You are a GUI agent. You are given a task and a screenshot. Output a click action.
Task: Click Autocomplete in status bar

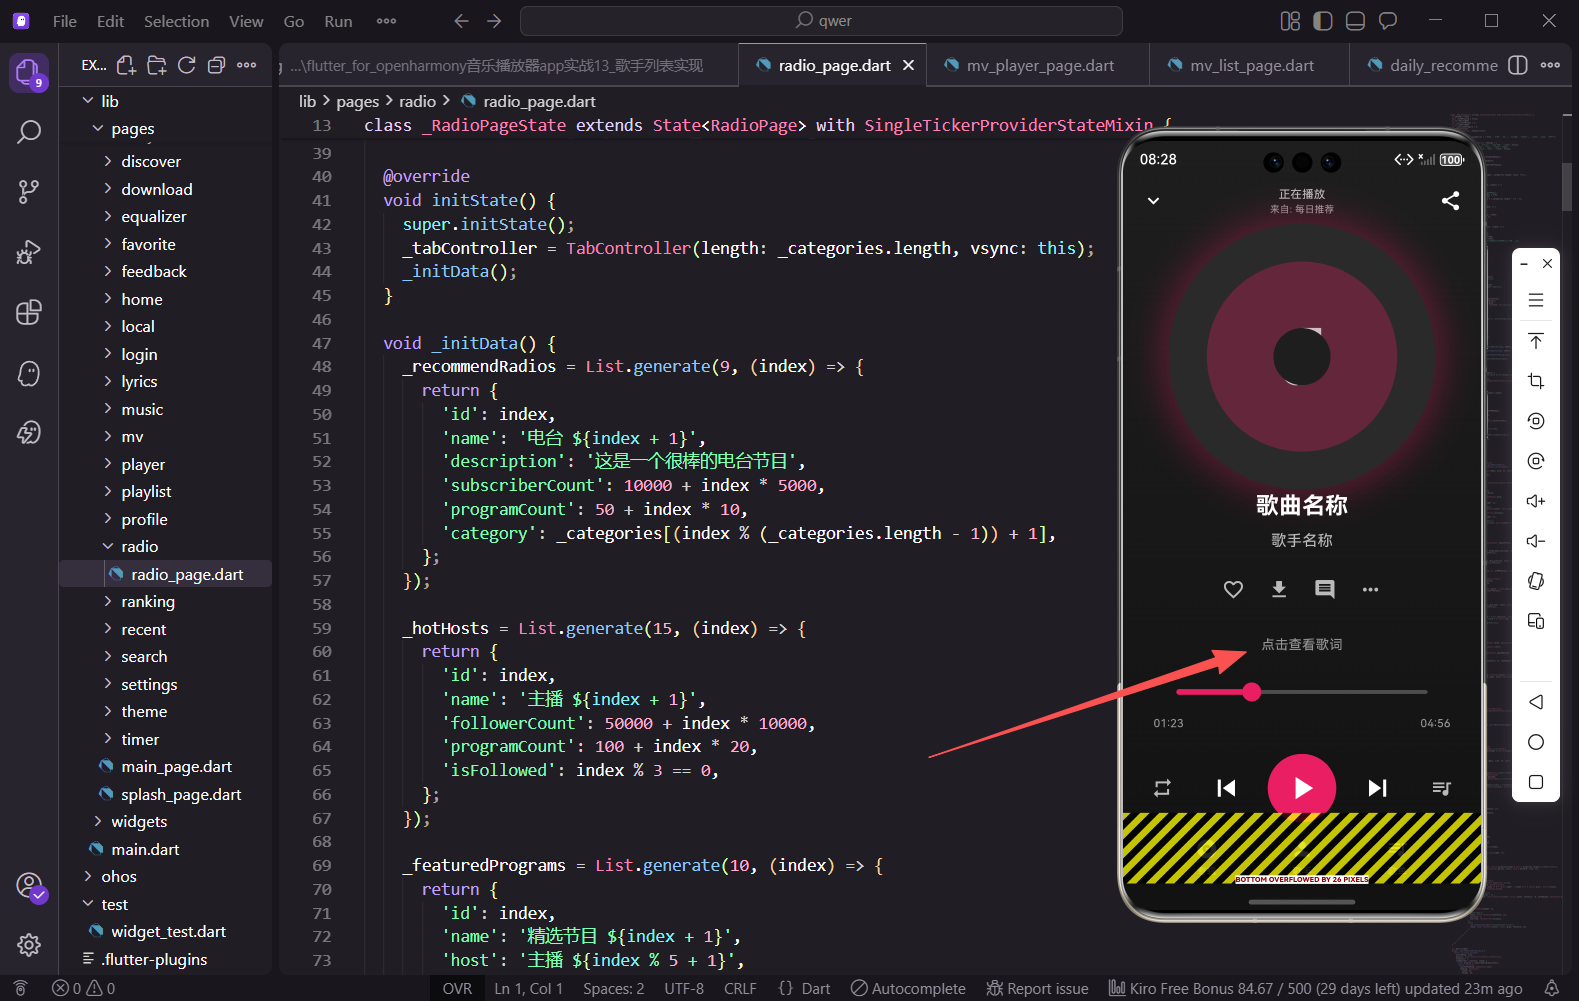(x=908, y=988)
